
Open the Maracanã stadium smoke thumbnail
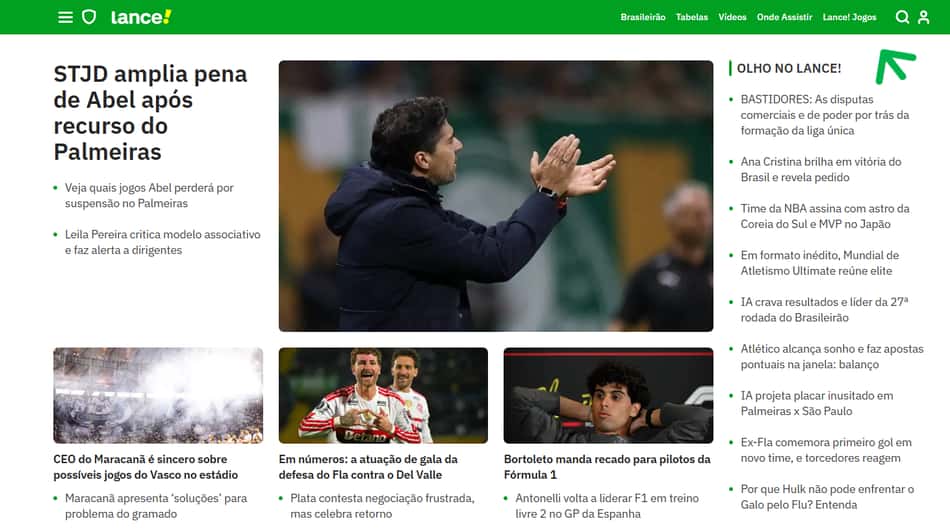(x=158, y=395)
